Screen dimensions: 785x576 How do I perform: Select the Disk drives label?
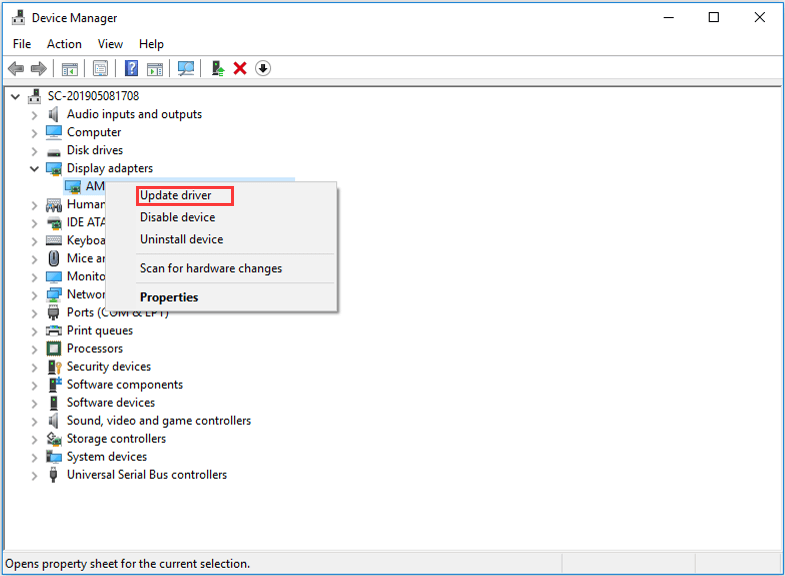95,150
